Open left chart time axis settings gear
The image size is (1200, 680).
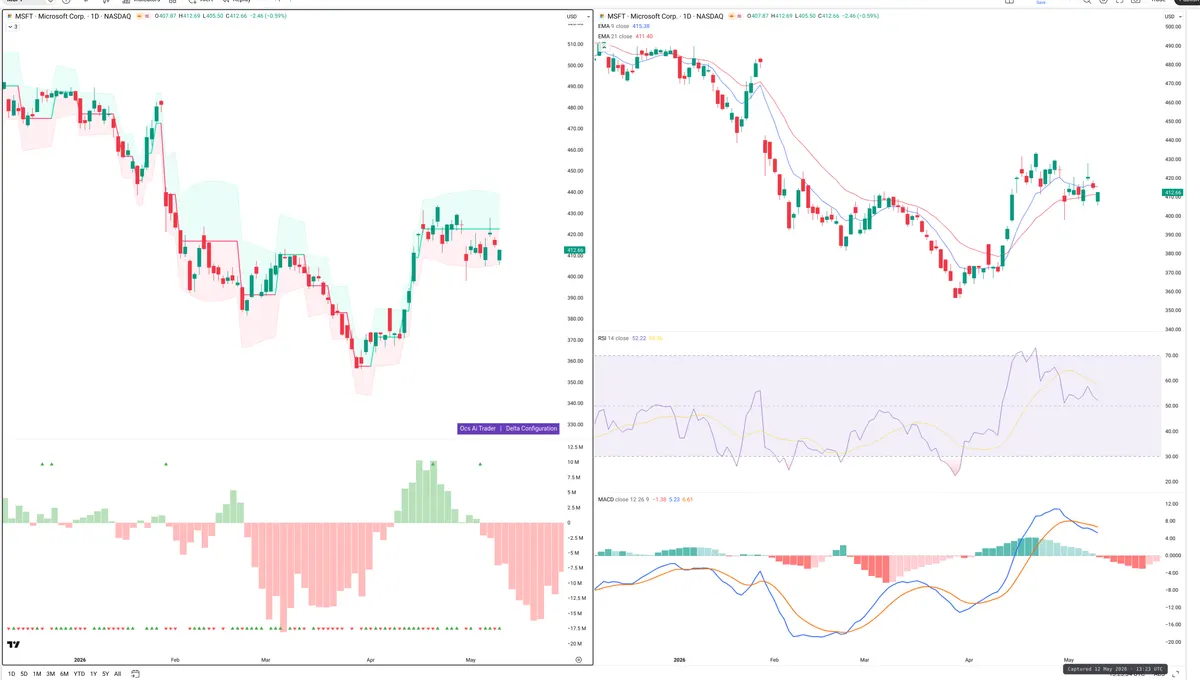[x=579, y=660]
